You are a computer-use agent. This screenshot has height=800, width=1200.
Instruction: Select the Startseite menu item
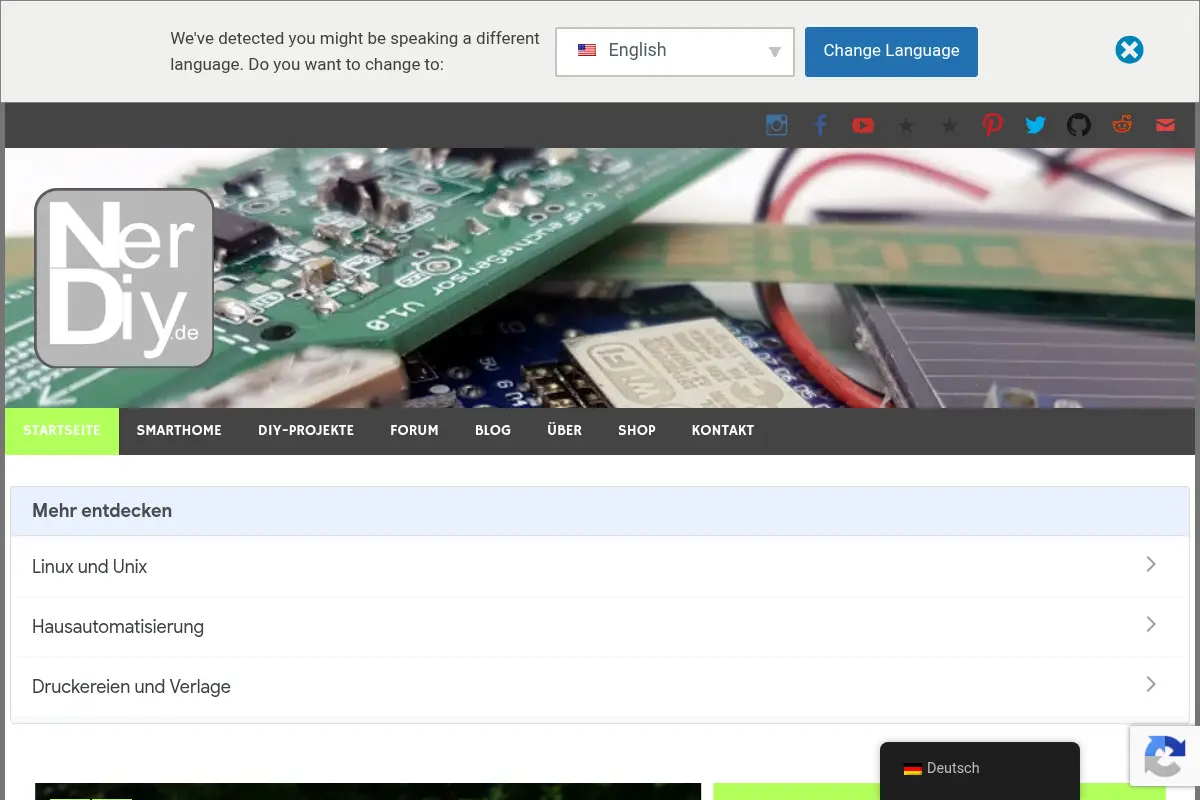tap(62, 431)
